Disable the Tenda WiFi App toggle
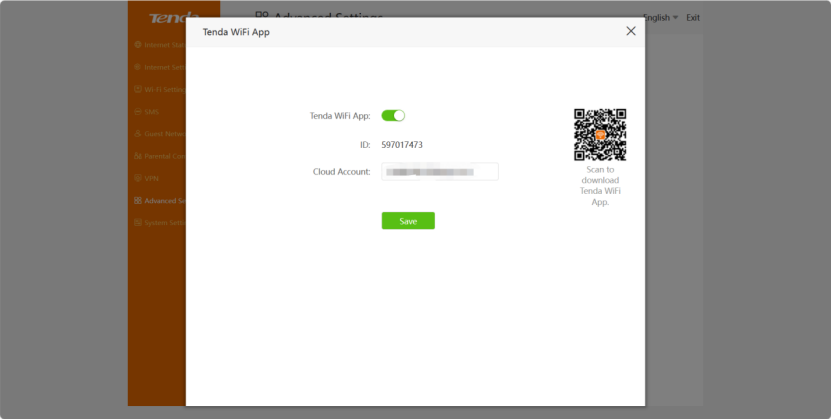Screen dimensions: 831x419 (x=393, y=116)
